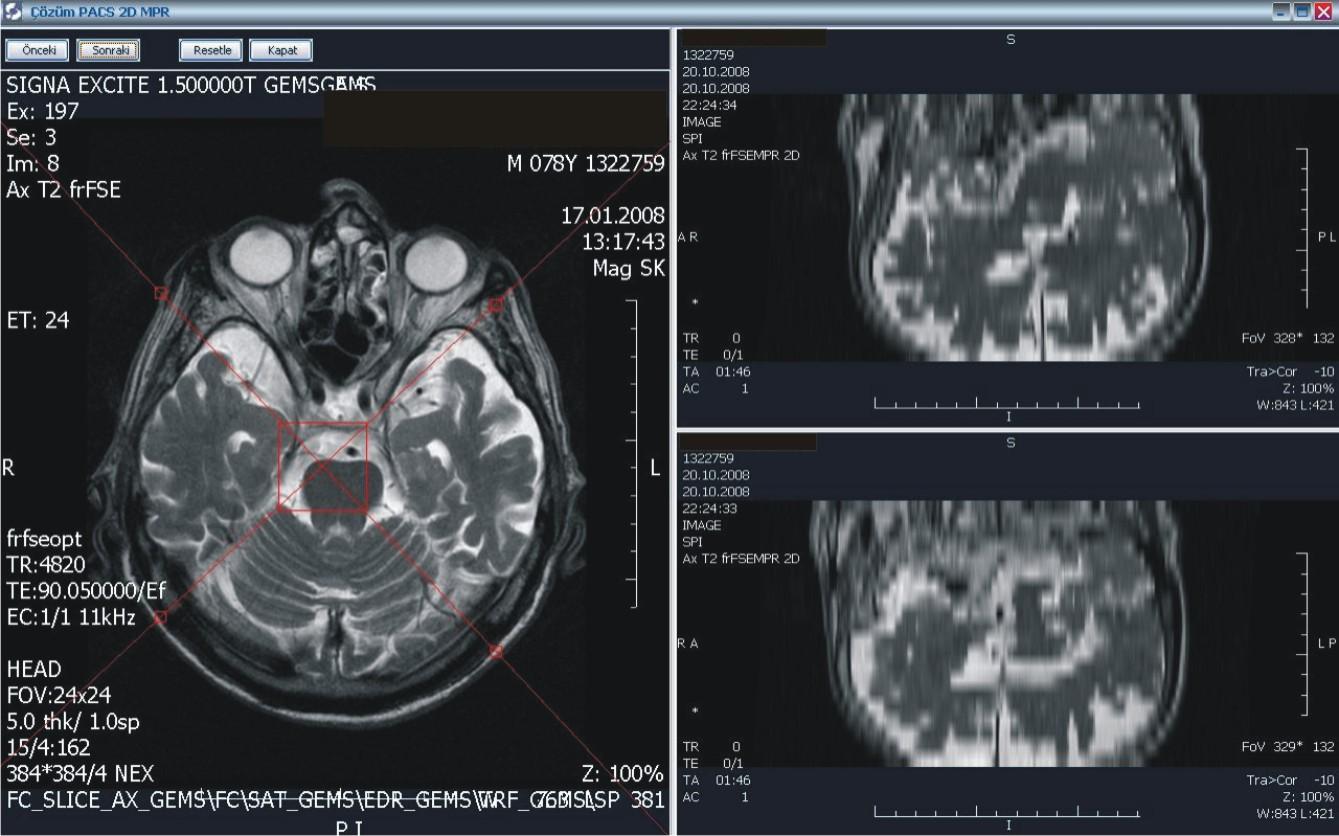Click the horizontal ruler under the bottom-right image
Viewport: 1339px width, 836px height.
pyautogui.click(x=1007, y=812)
